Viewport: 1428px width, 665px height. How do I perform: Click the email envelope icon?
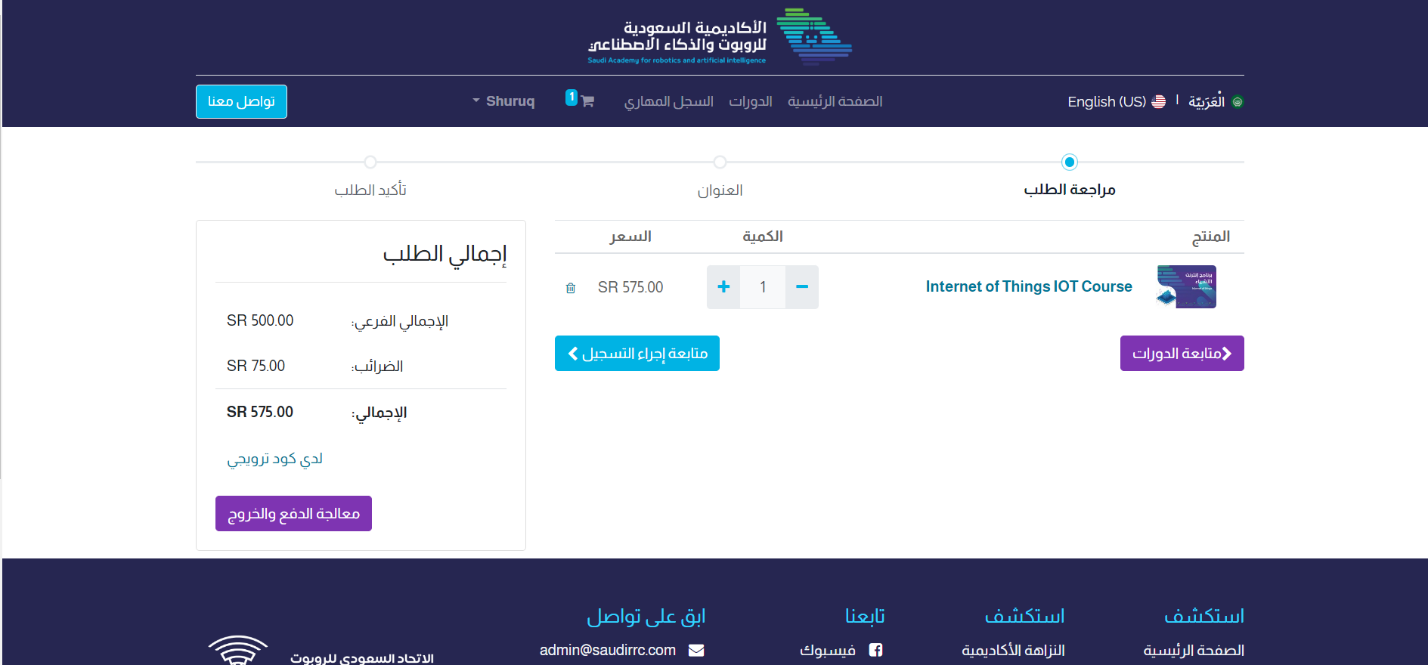(697, 650)
